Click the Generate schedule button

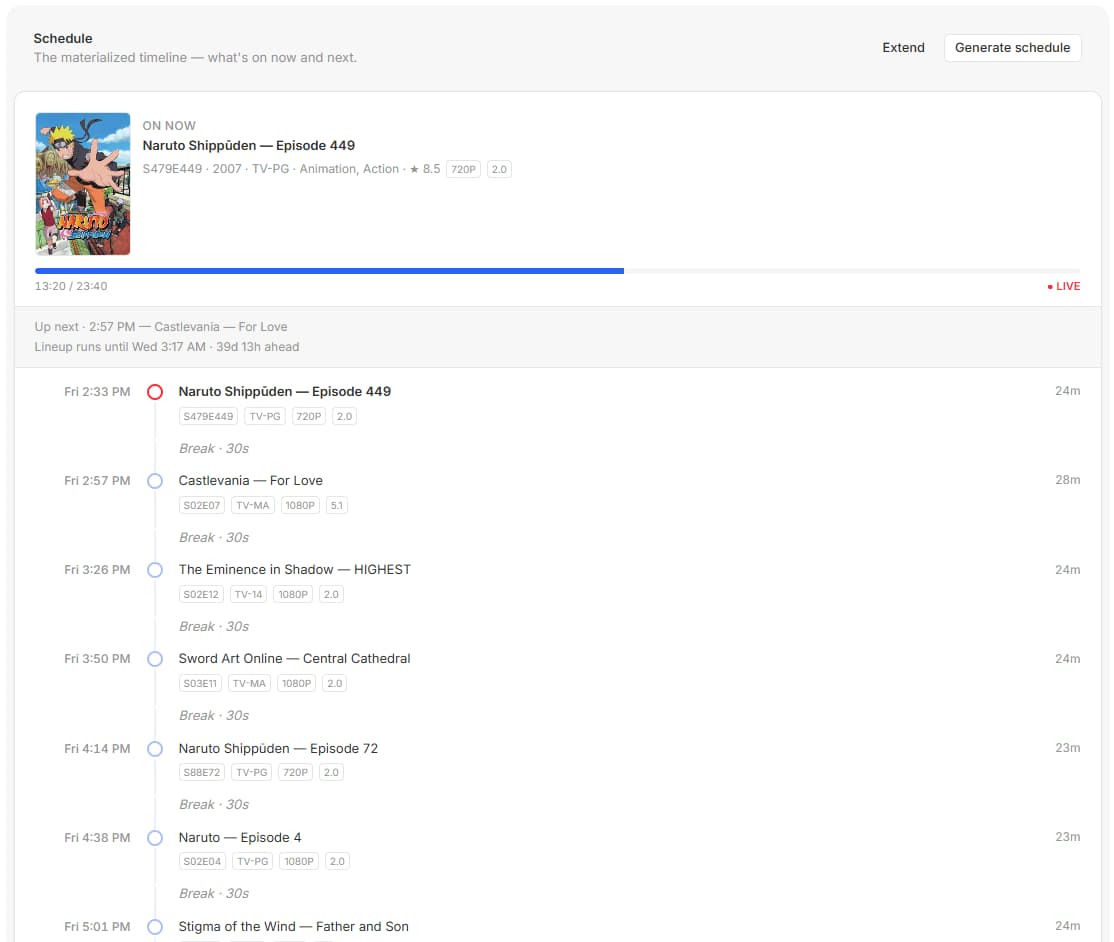(1012, 48)
